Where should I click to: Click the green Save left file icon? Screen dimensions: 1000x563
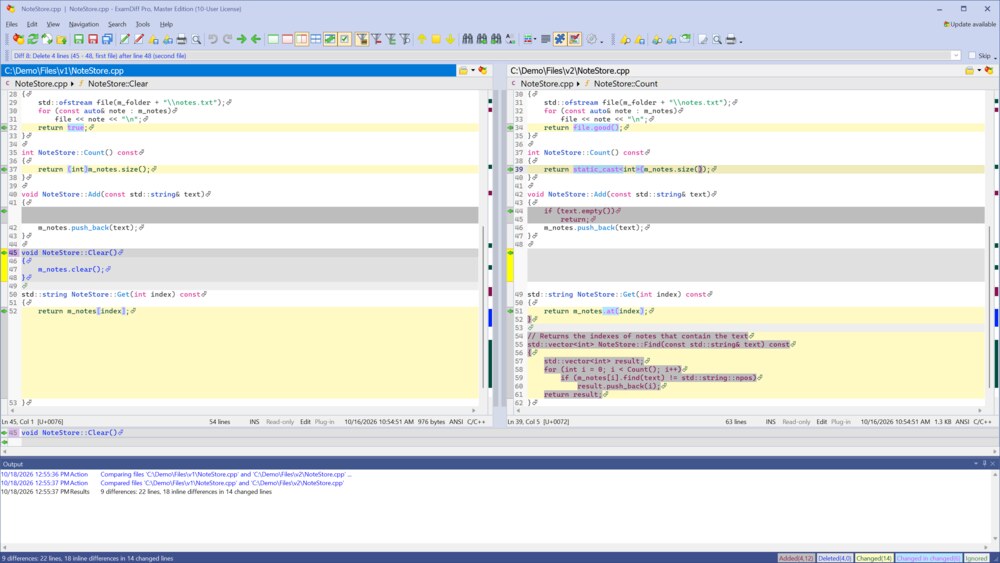tap(78, 40)
